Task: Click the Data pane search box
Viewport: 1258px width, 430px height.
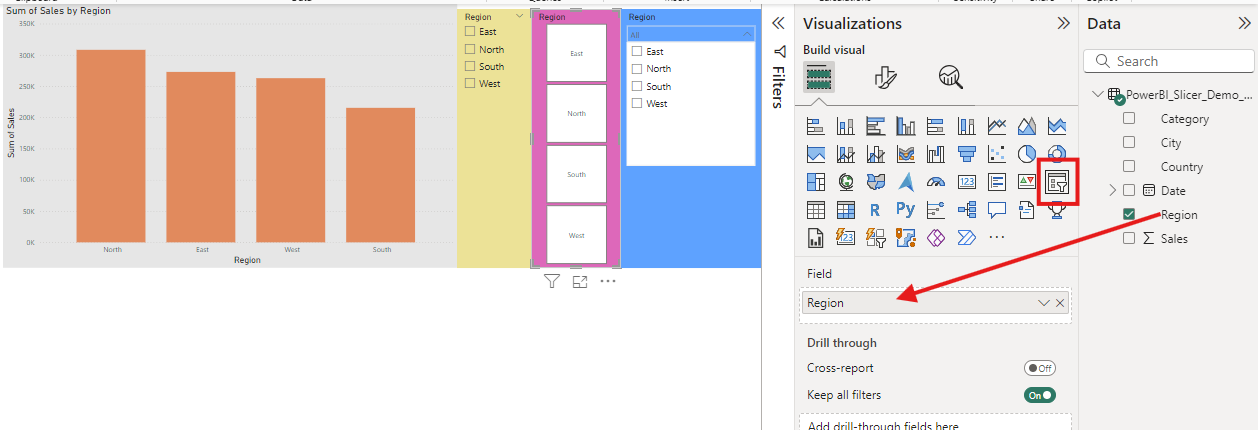Action: 1170,61
